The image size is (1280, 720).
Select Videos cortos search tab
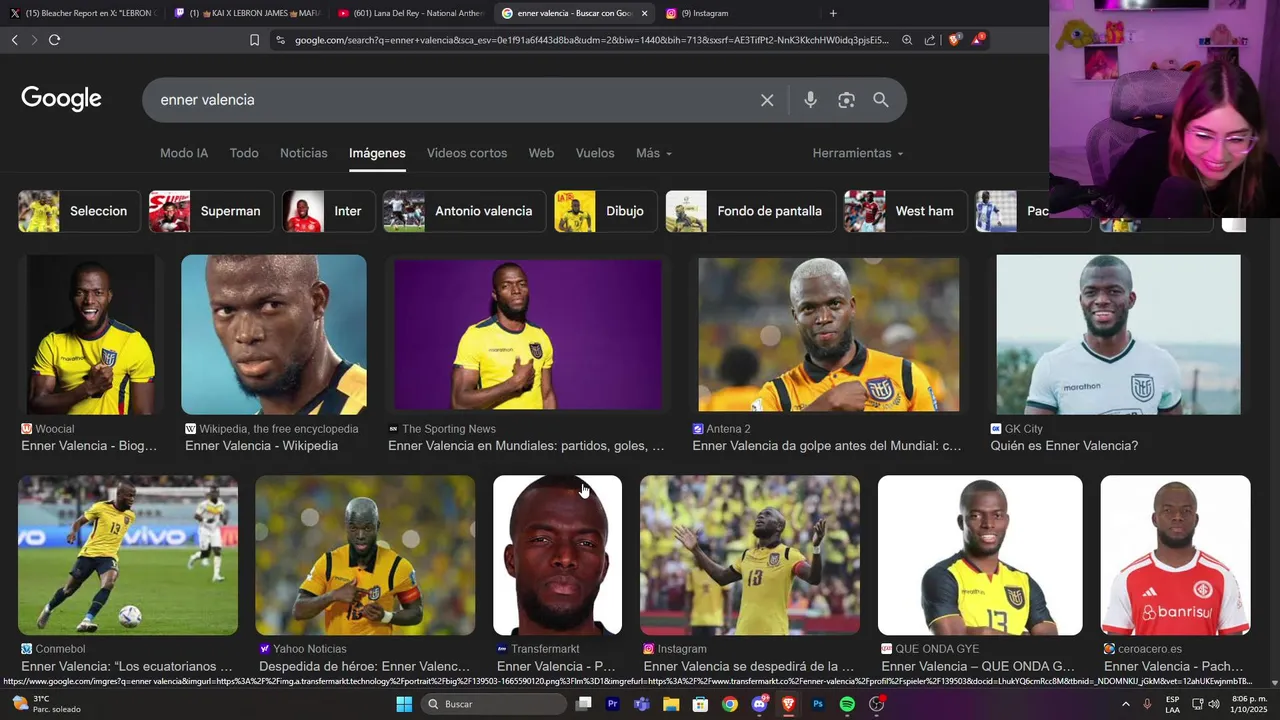[x=467, y=153]
